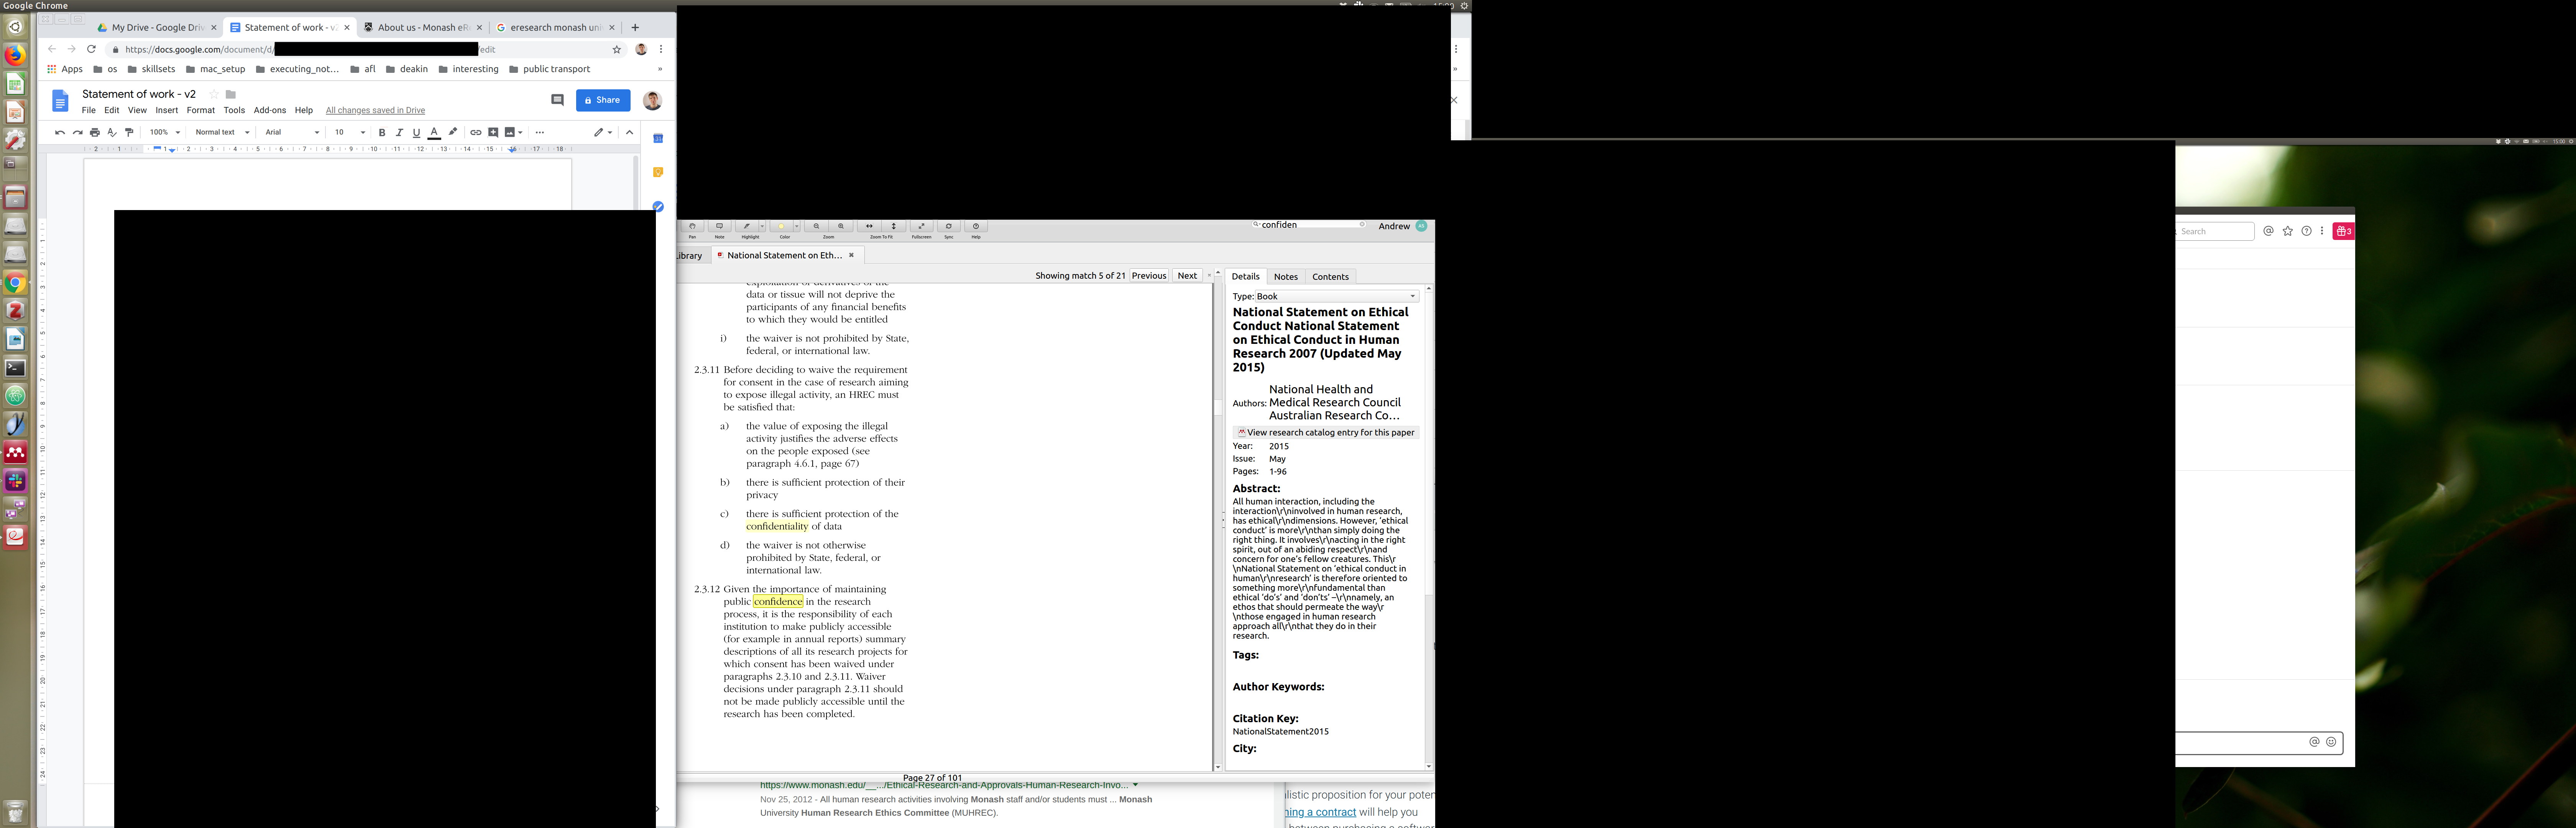Toggle bold formatting in Docs toolbar
Screen dimensions: 2576x828
382,132
